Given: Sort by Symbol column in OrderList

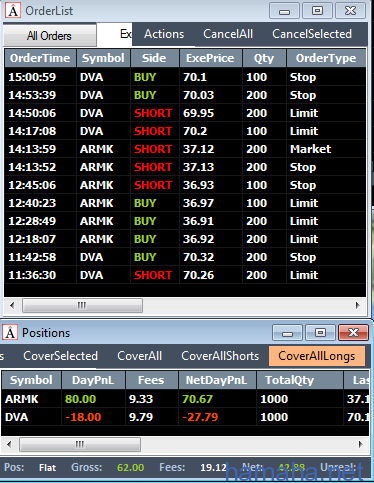Looking at the screenshot, I should [103, 58].
